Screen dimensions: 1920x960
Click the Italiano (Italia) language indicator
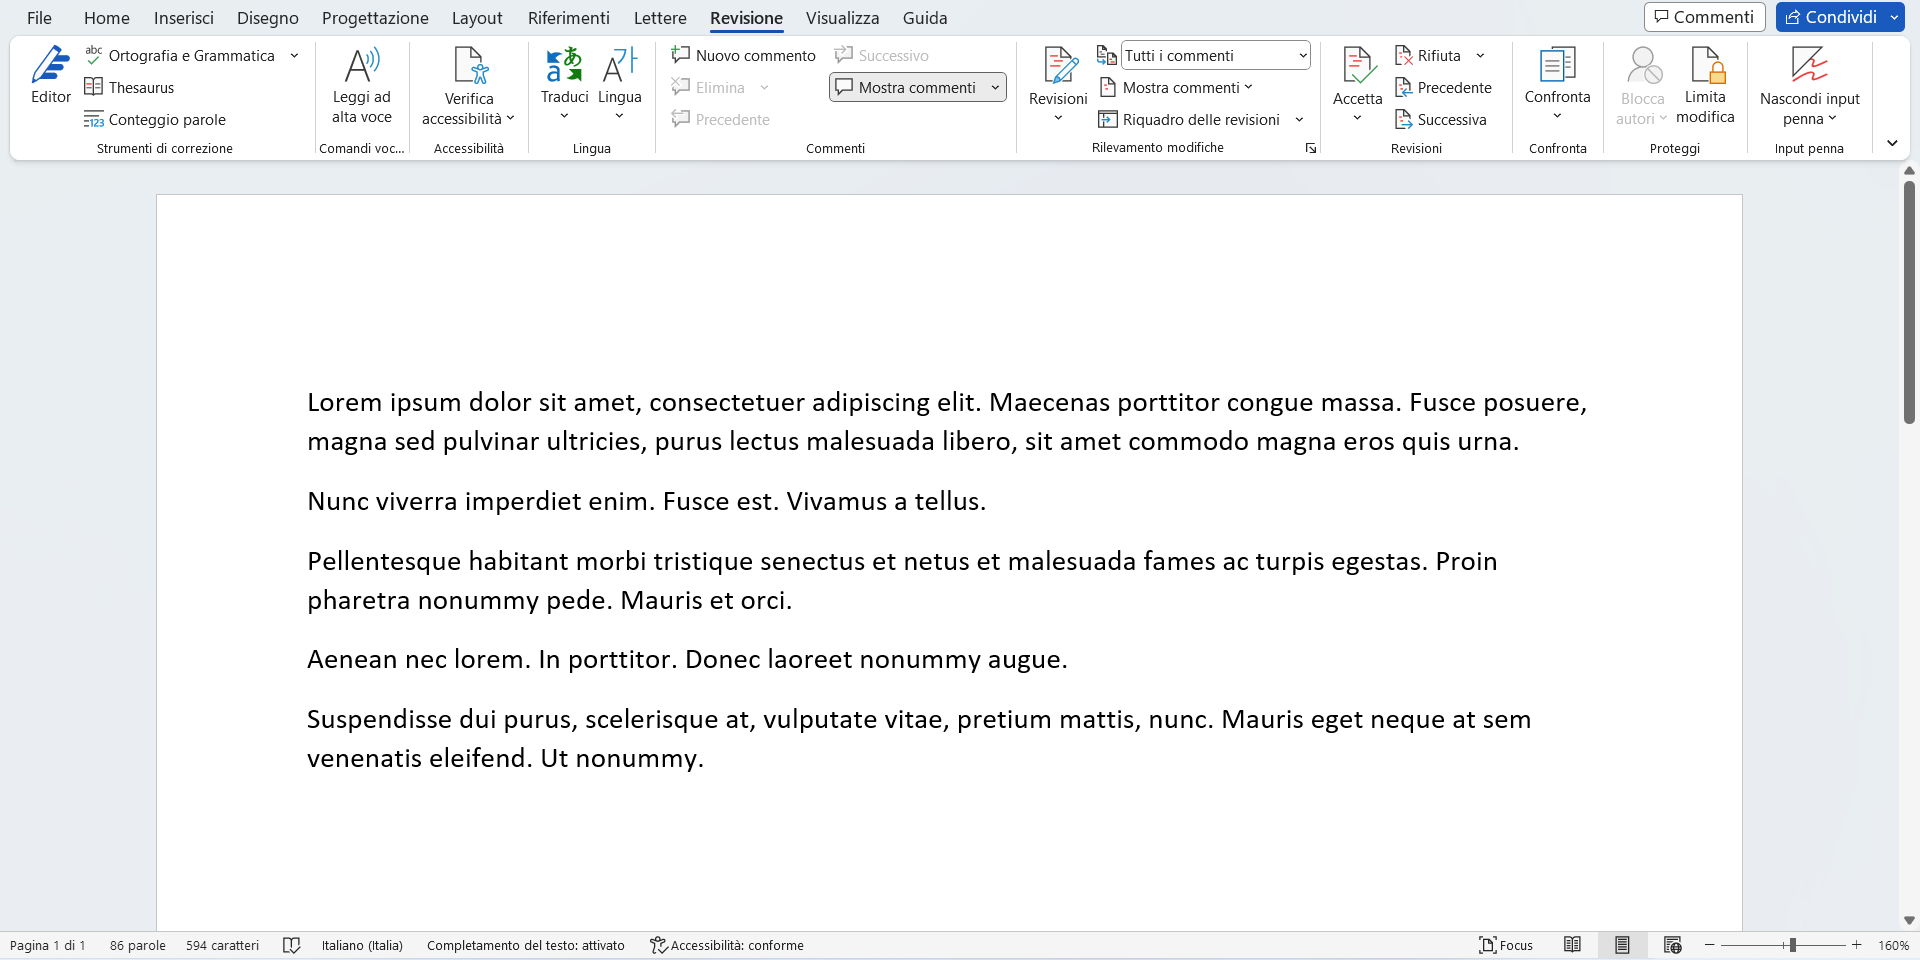tap(361, 944)
